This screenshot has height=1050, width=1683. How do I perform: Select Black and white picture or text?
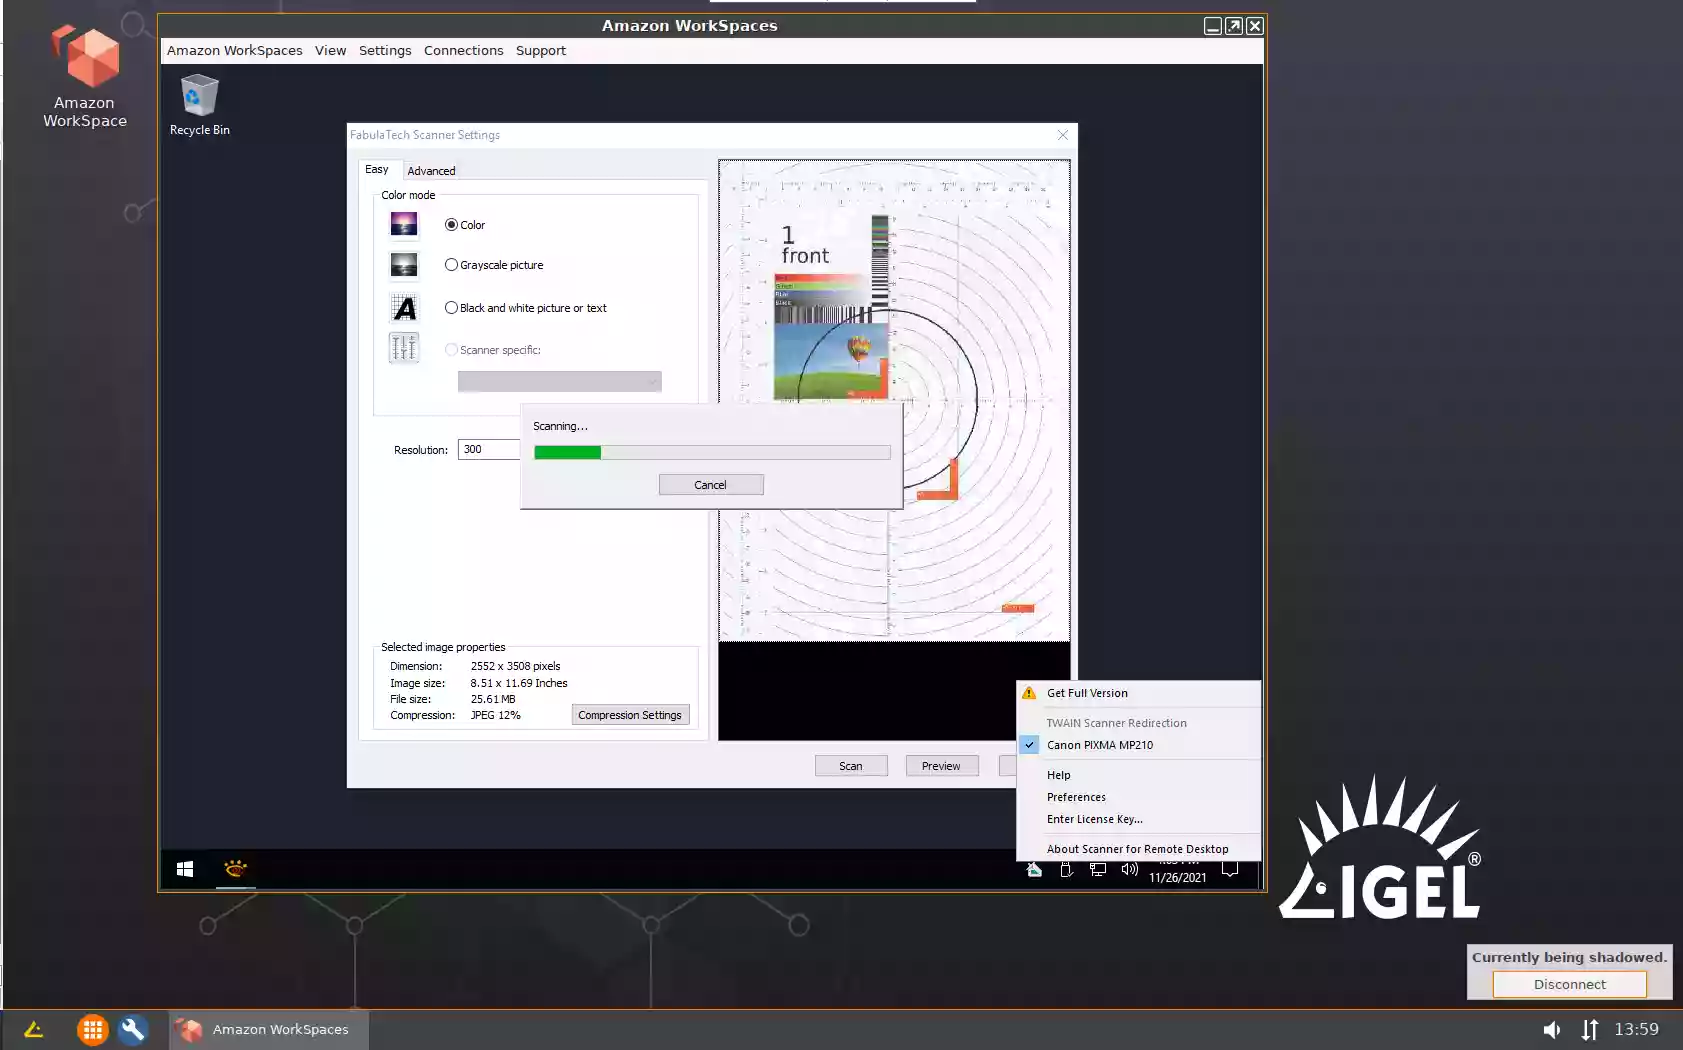pyautogui.click(x=451, y=308)
